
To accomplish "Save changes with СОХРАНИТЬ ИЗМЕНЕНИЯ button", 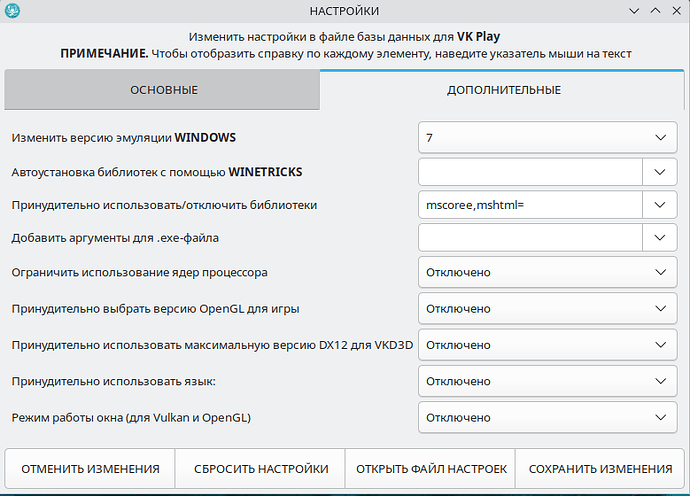I will (600, 468).
